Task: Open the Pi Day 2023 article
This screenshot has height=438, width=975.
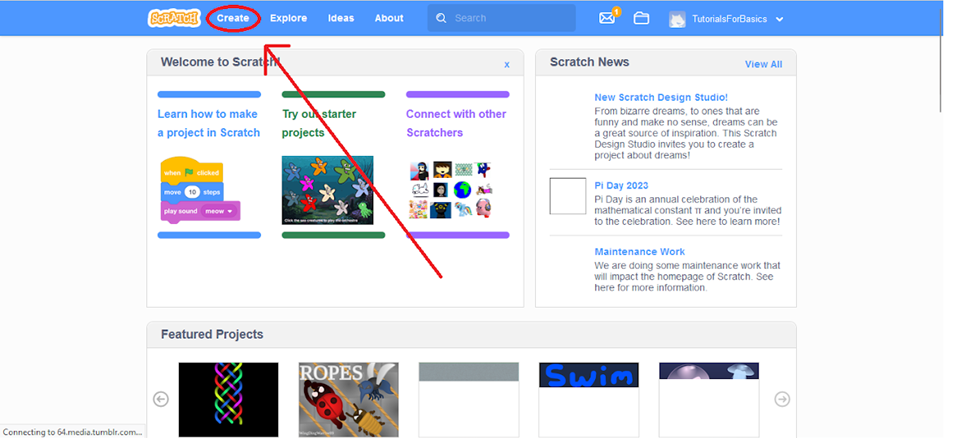Action: coord(621,185)
